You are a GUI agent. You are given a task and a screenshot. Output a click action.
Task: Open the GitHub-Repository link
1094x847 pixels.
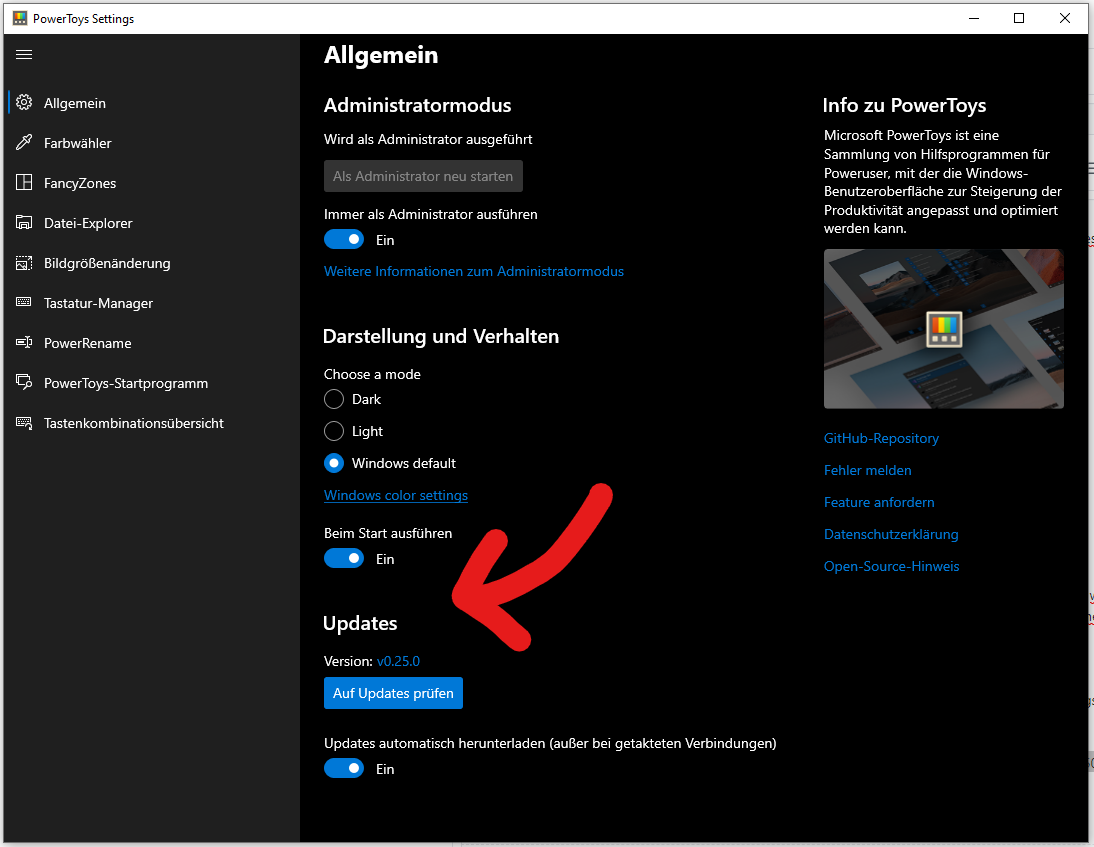pos(881,438)
